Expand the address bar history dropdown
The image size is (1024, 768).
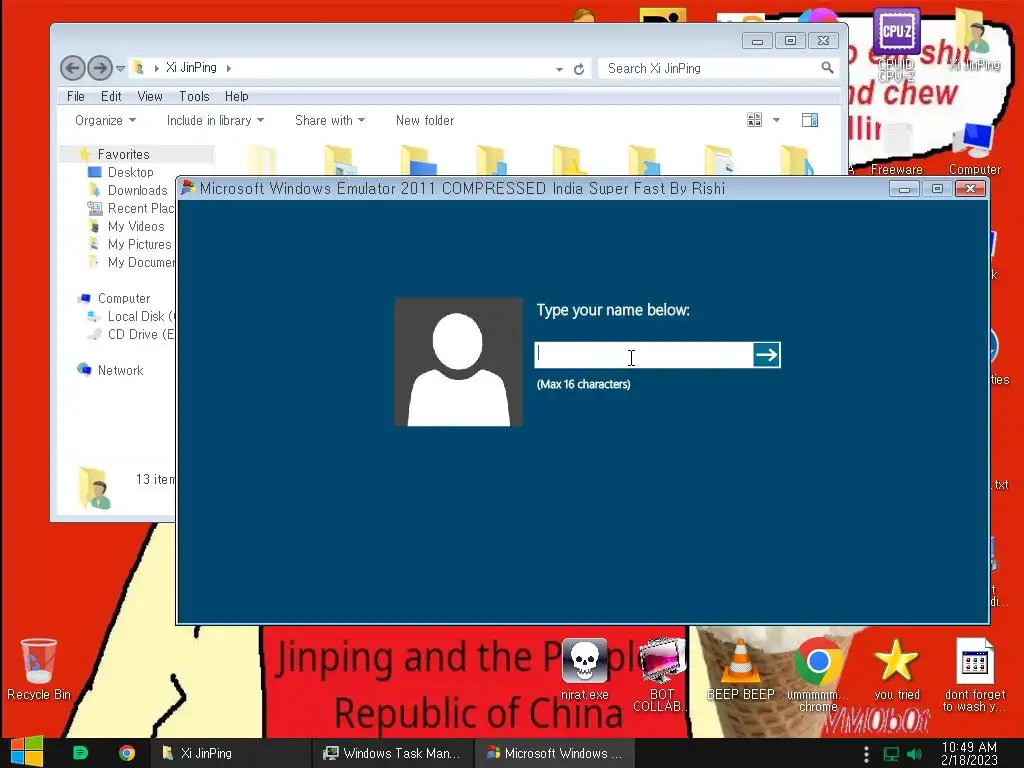(x=559, y=69)
